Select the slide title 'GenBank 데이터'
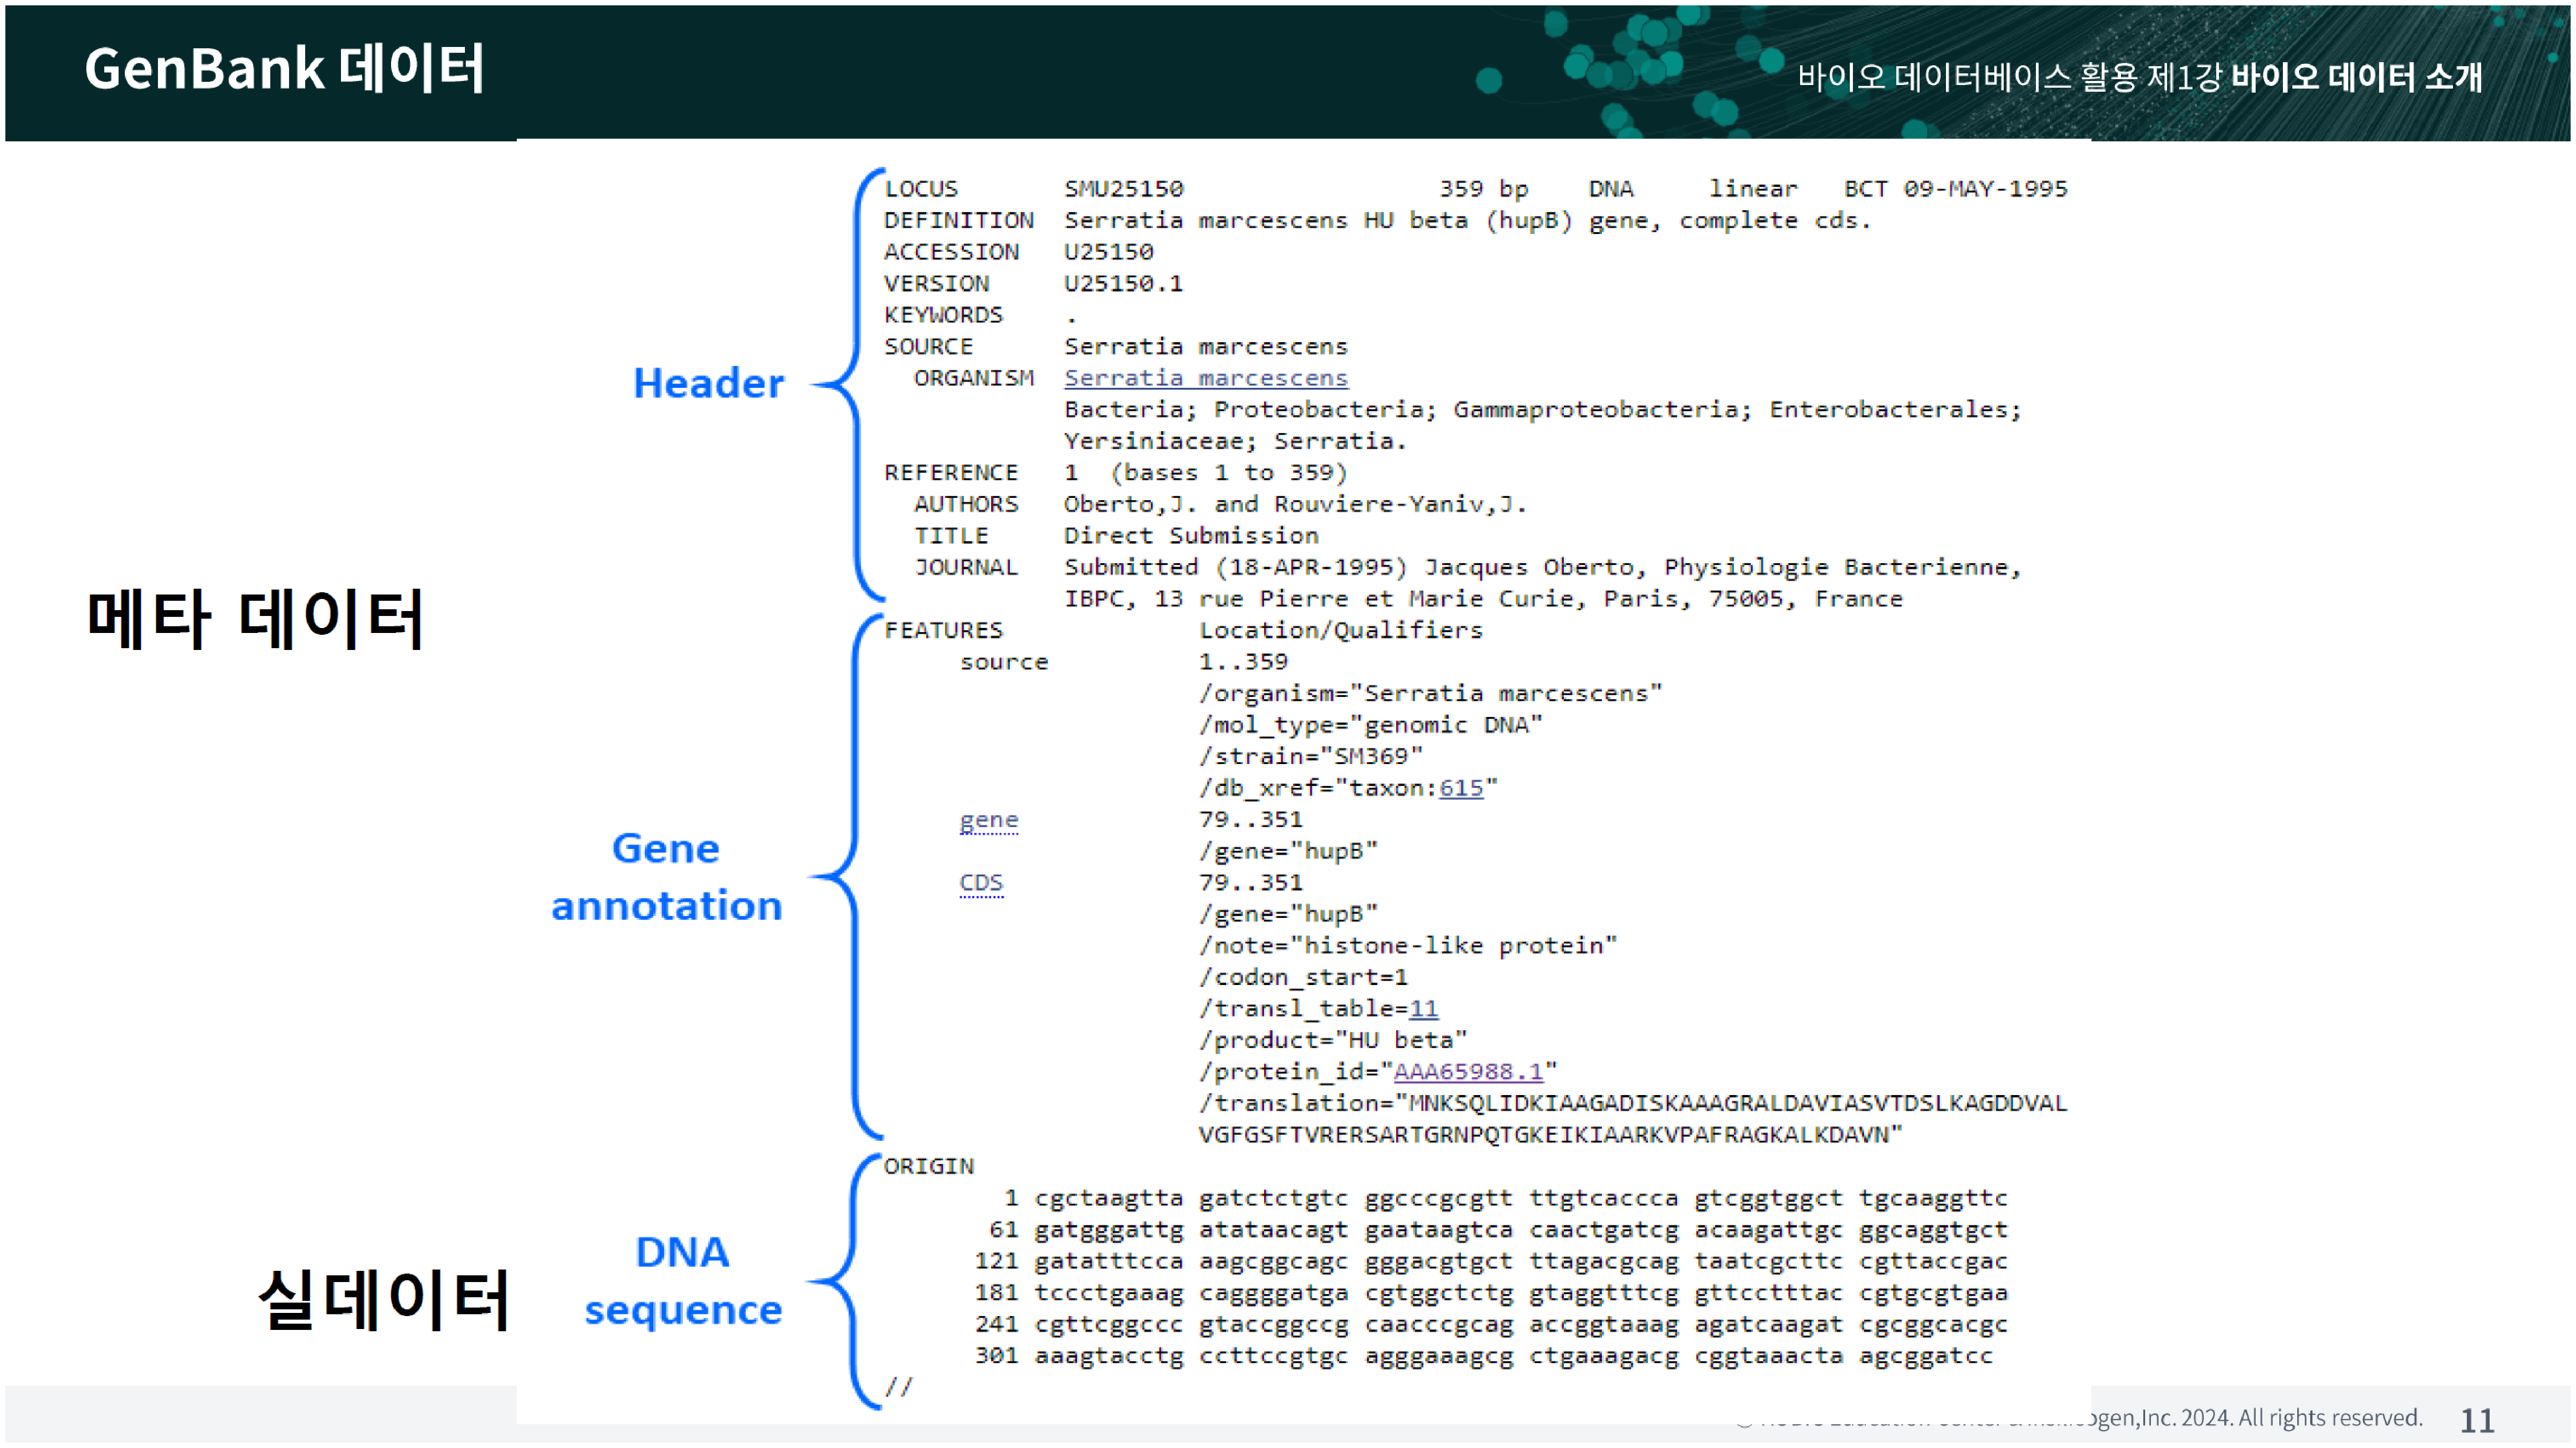Image resolution: width=2576 pixels, height=1448 pixels. pyautogui.click(x=284, y=69)
